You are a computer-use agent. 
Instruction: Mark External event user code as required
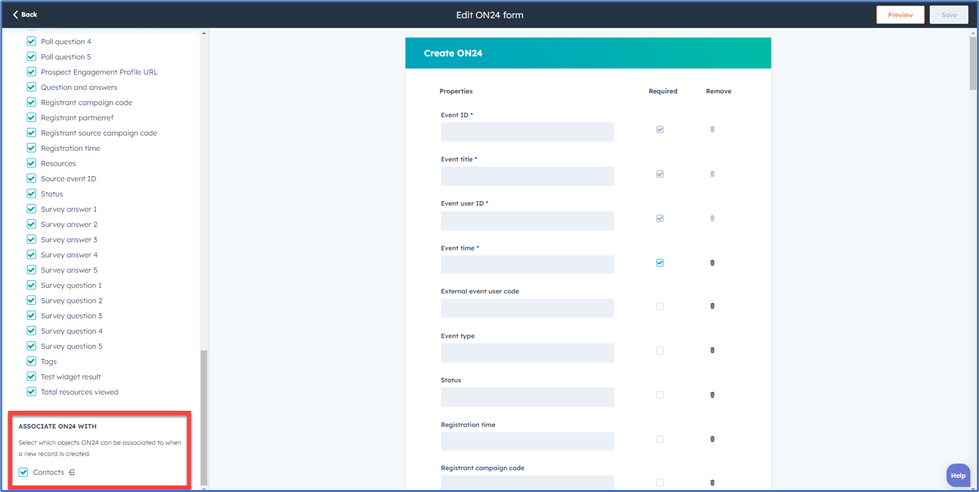660,306
